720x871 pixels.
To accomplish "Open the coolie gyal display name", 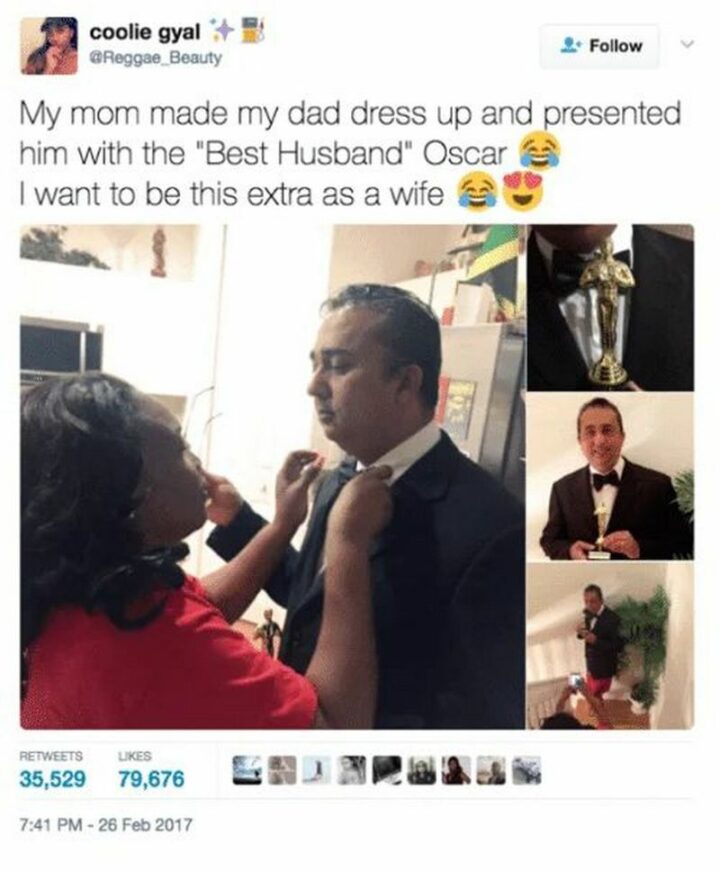I will tap(145, 33).
